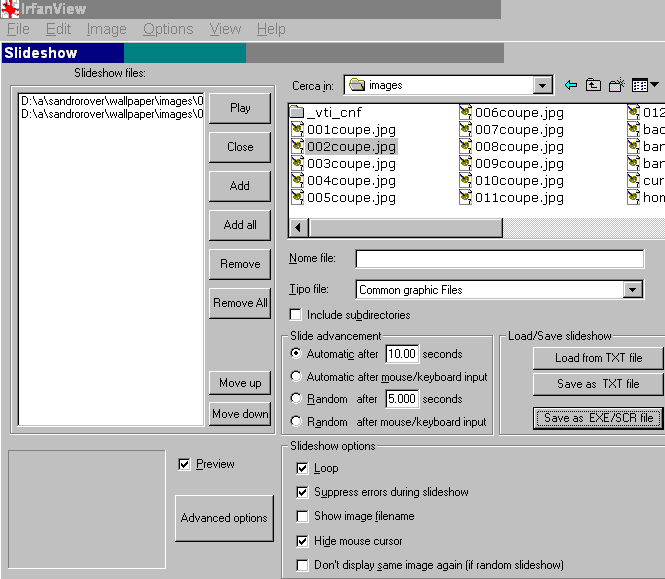Select Automatic after seconds radio option
Screen dimensions: 665x579
tap(296, 353)
